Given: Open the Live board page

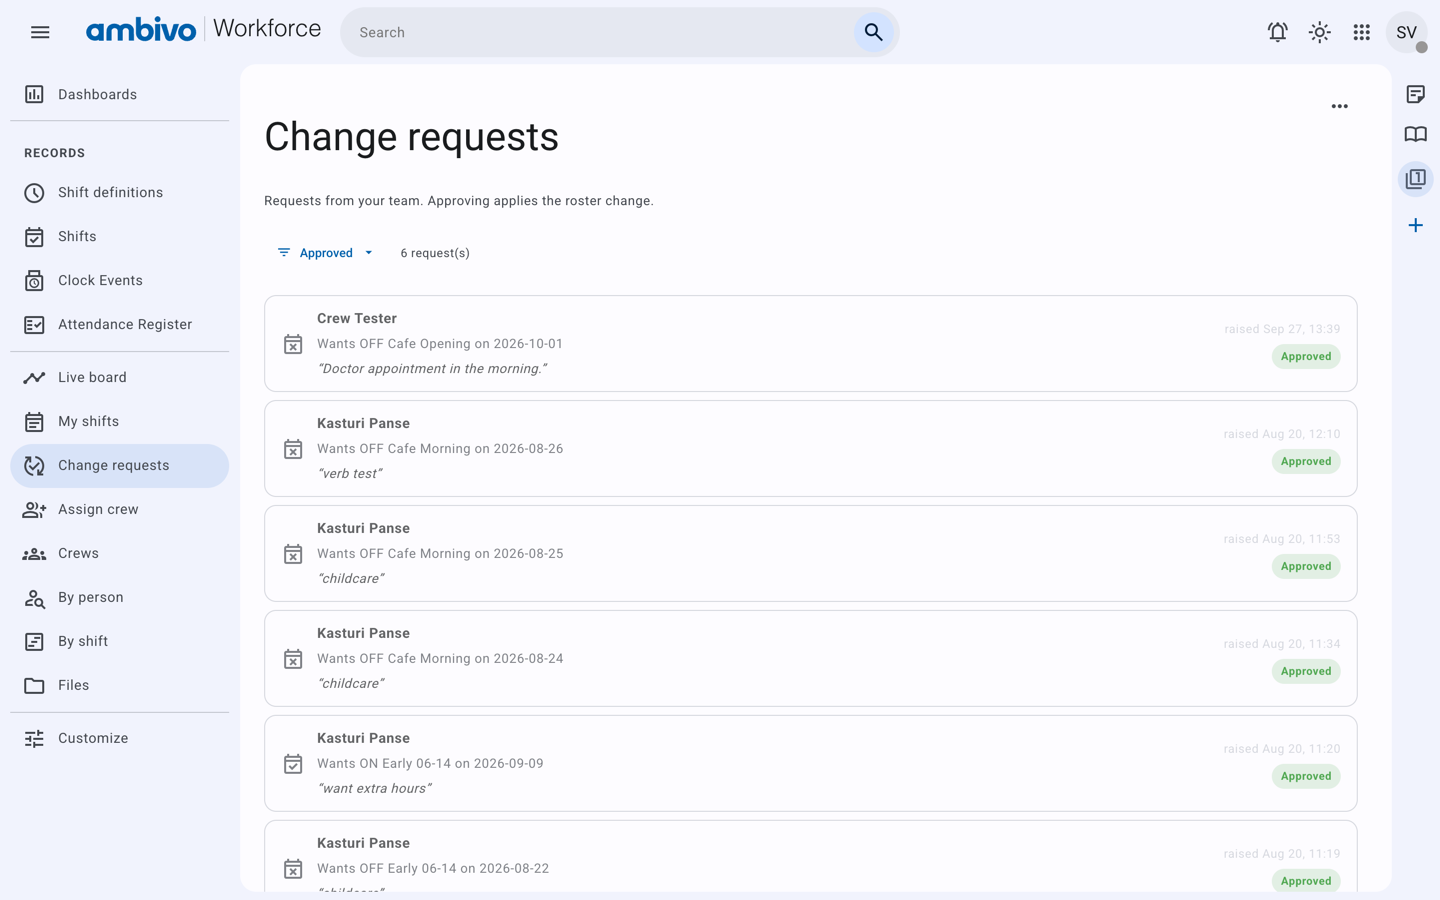Looking at the screenshot, I should 119,377.
